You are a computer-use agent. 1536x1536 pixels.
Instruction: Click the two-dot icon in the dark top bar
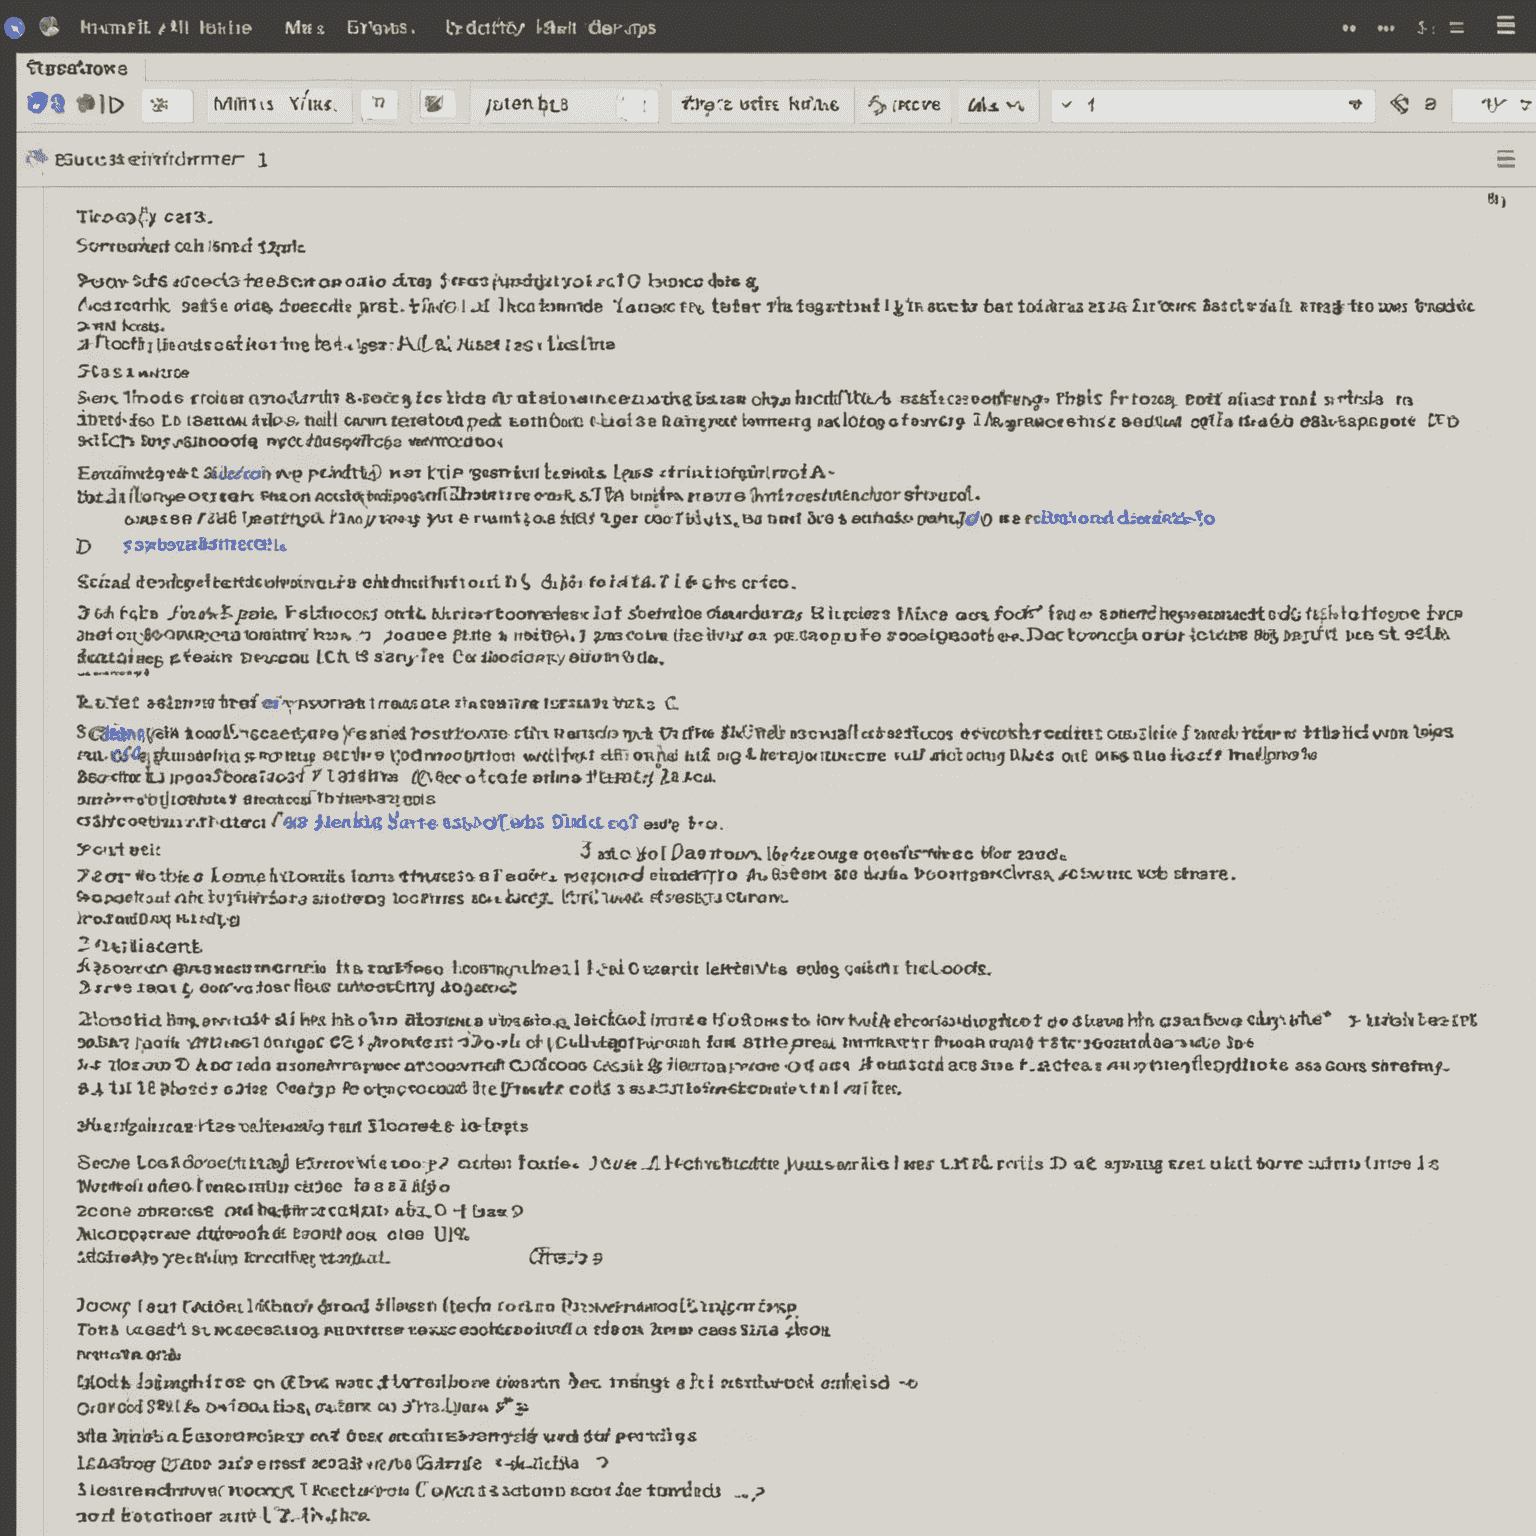click(1349, 28)
